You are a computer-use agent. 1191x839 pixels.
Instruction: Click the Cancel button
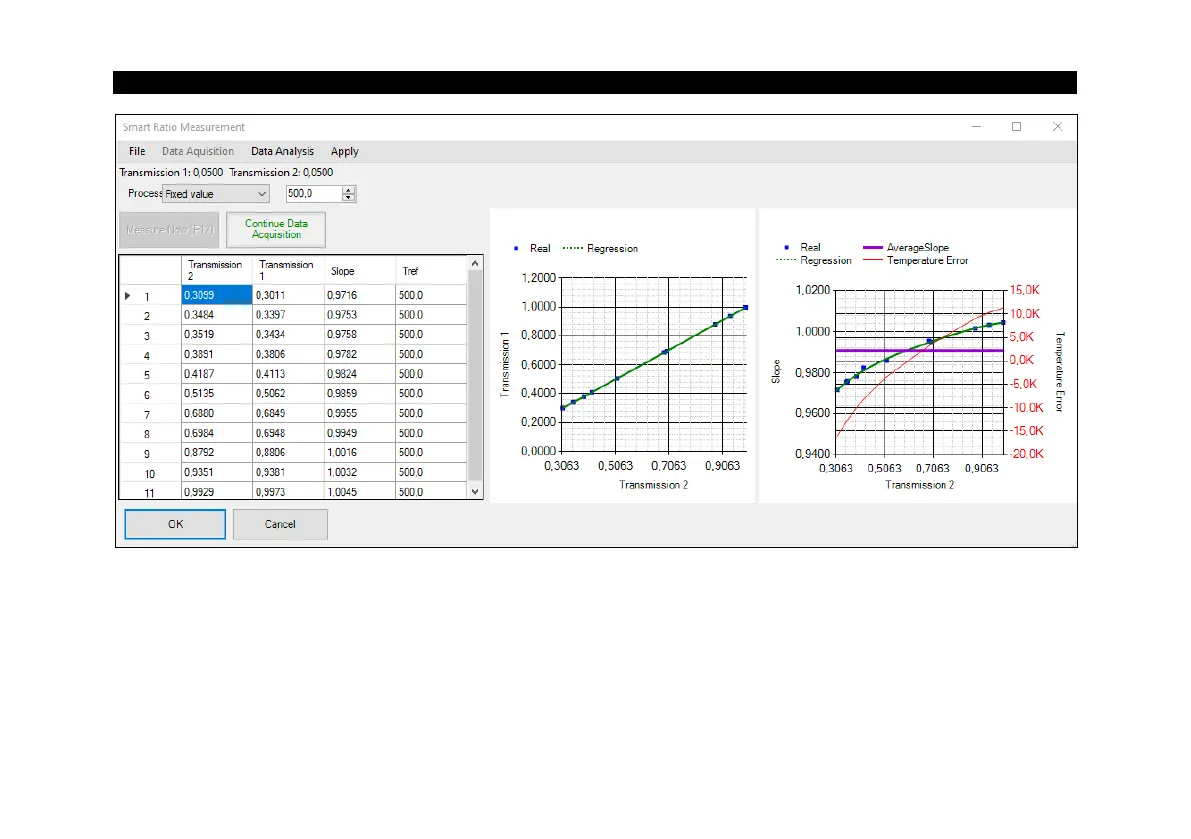pos(280,524)
